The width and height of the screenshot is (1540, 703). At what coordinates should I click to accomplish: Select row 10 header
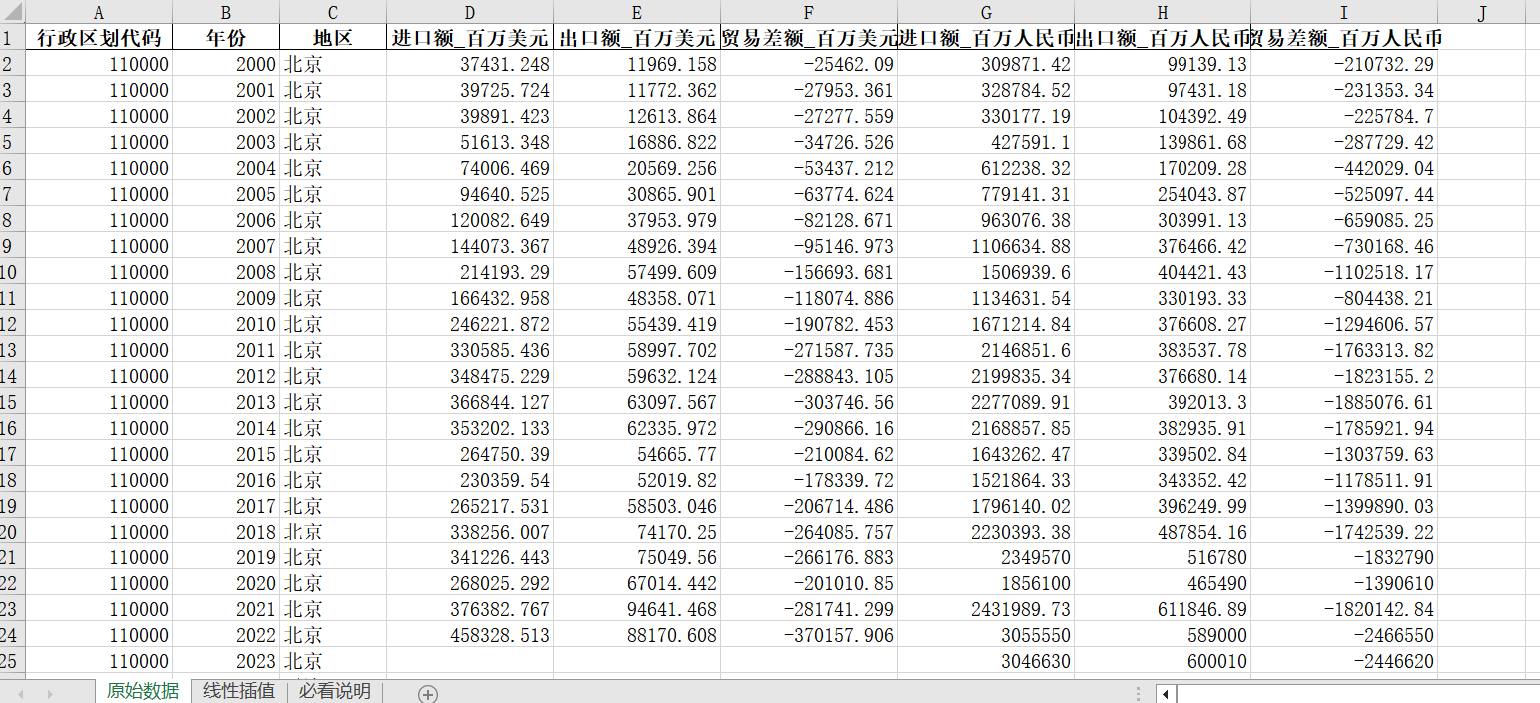(12, 272)
